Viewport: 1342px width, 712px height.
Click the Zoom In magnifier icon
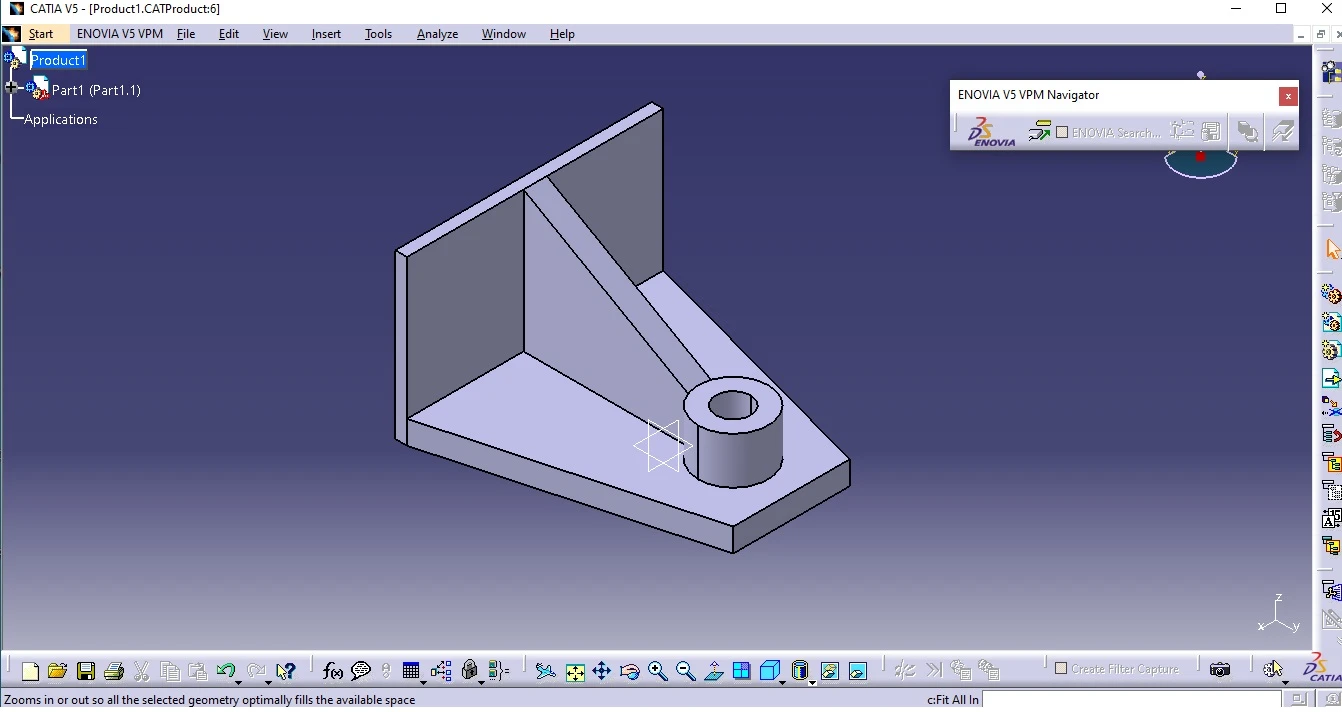(x=657, y=671)
